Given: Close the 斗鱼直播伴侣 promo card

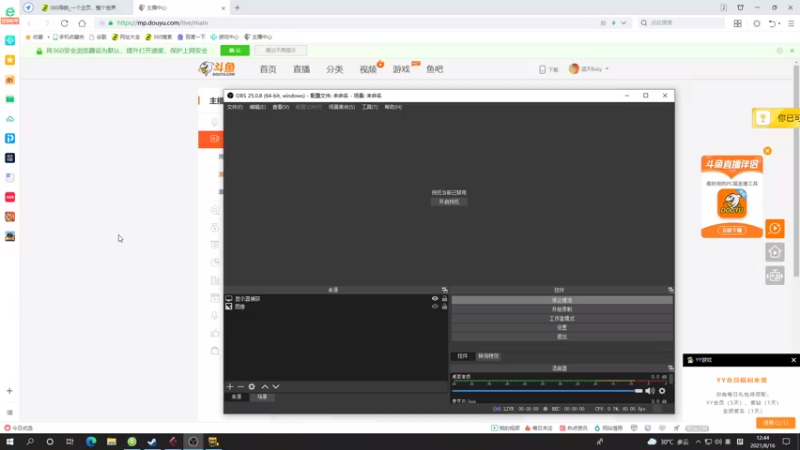Looking at the screenshot, I should pos(767,151).
